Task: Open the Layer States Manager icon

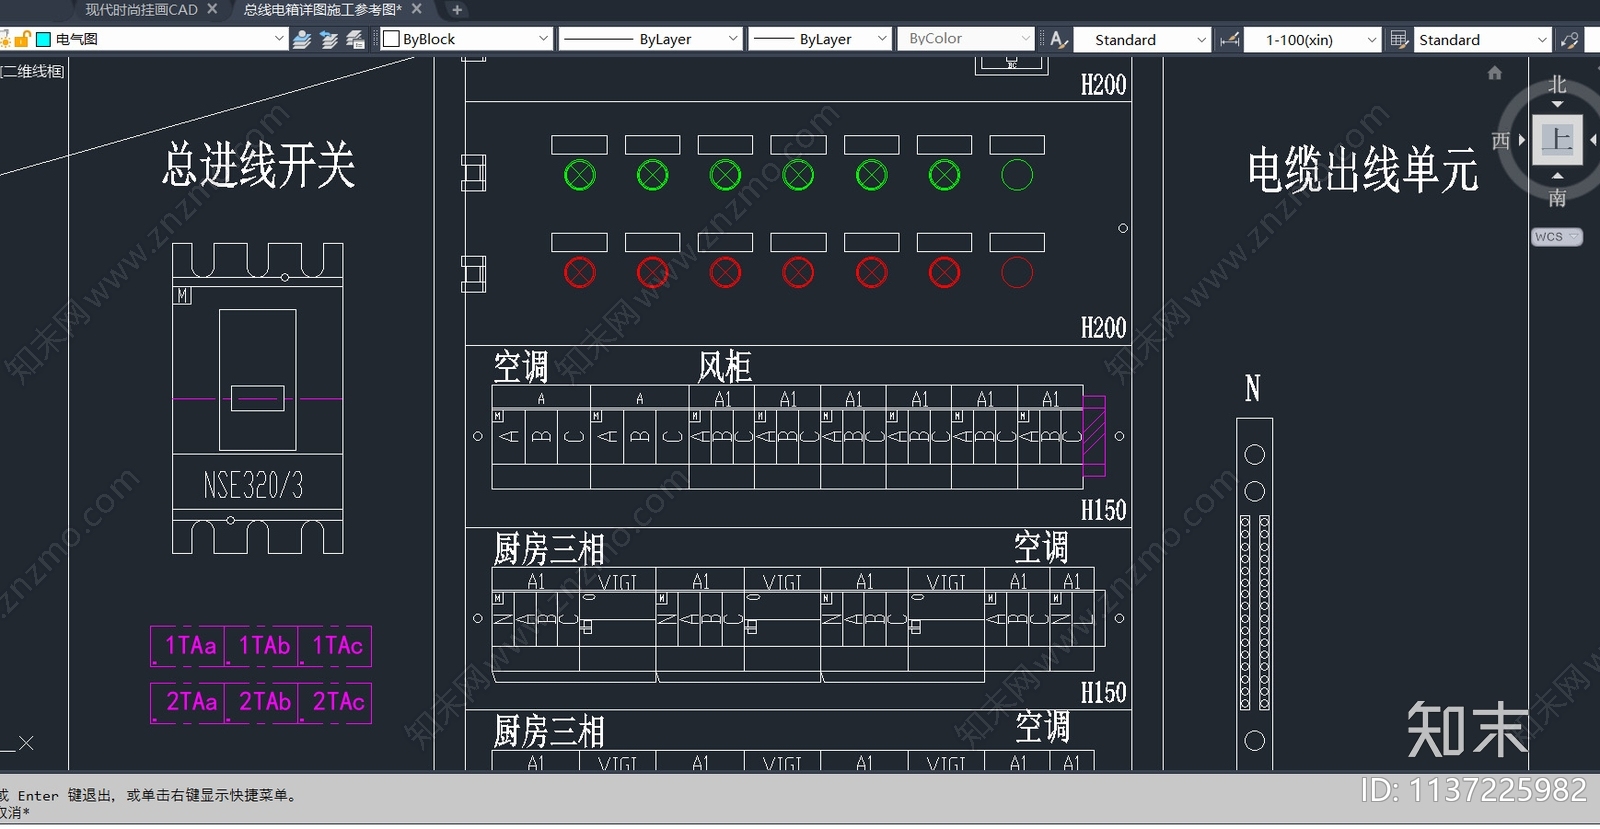Action: (x=355, y=39)
